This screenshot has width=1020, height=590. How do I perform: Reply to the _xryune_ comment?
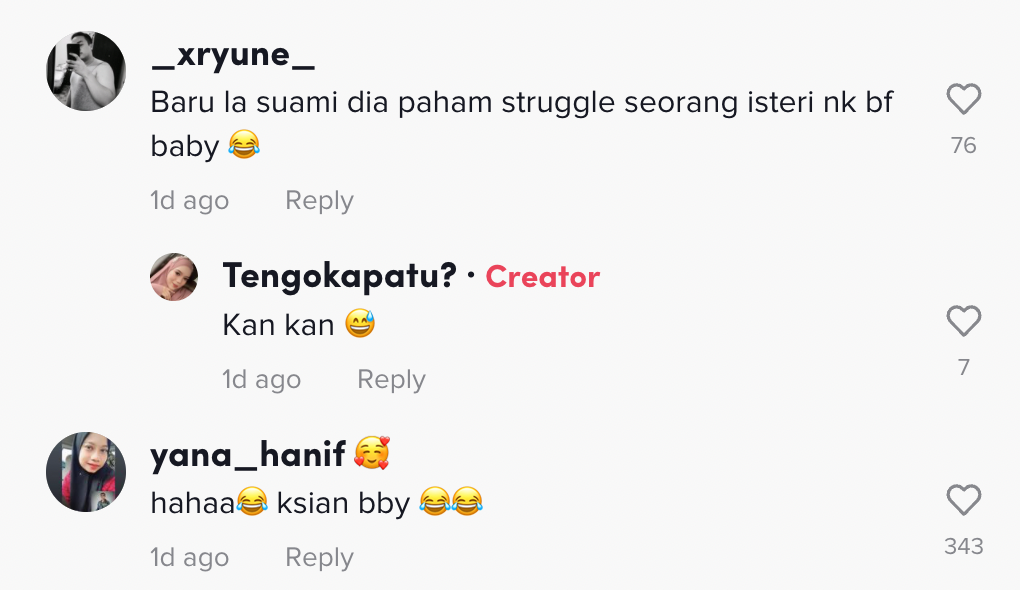coord(319,201)
